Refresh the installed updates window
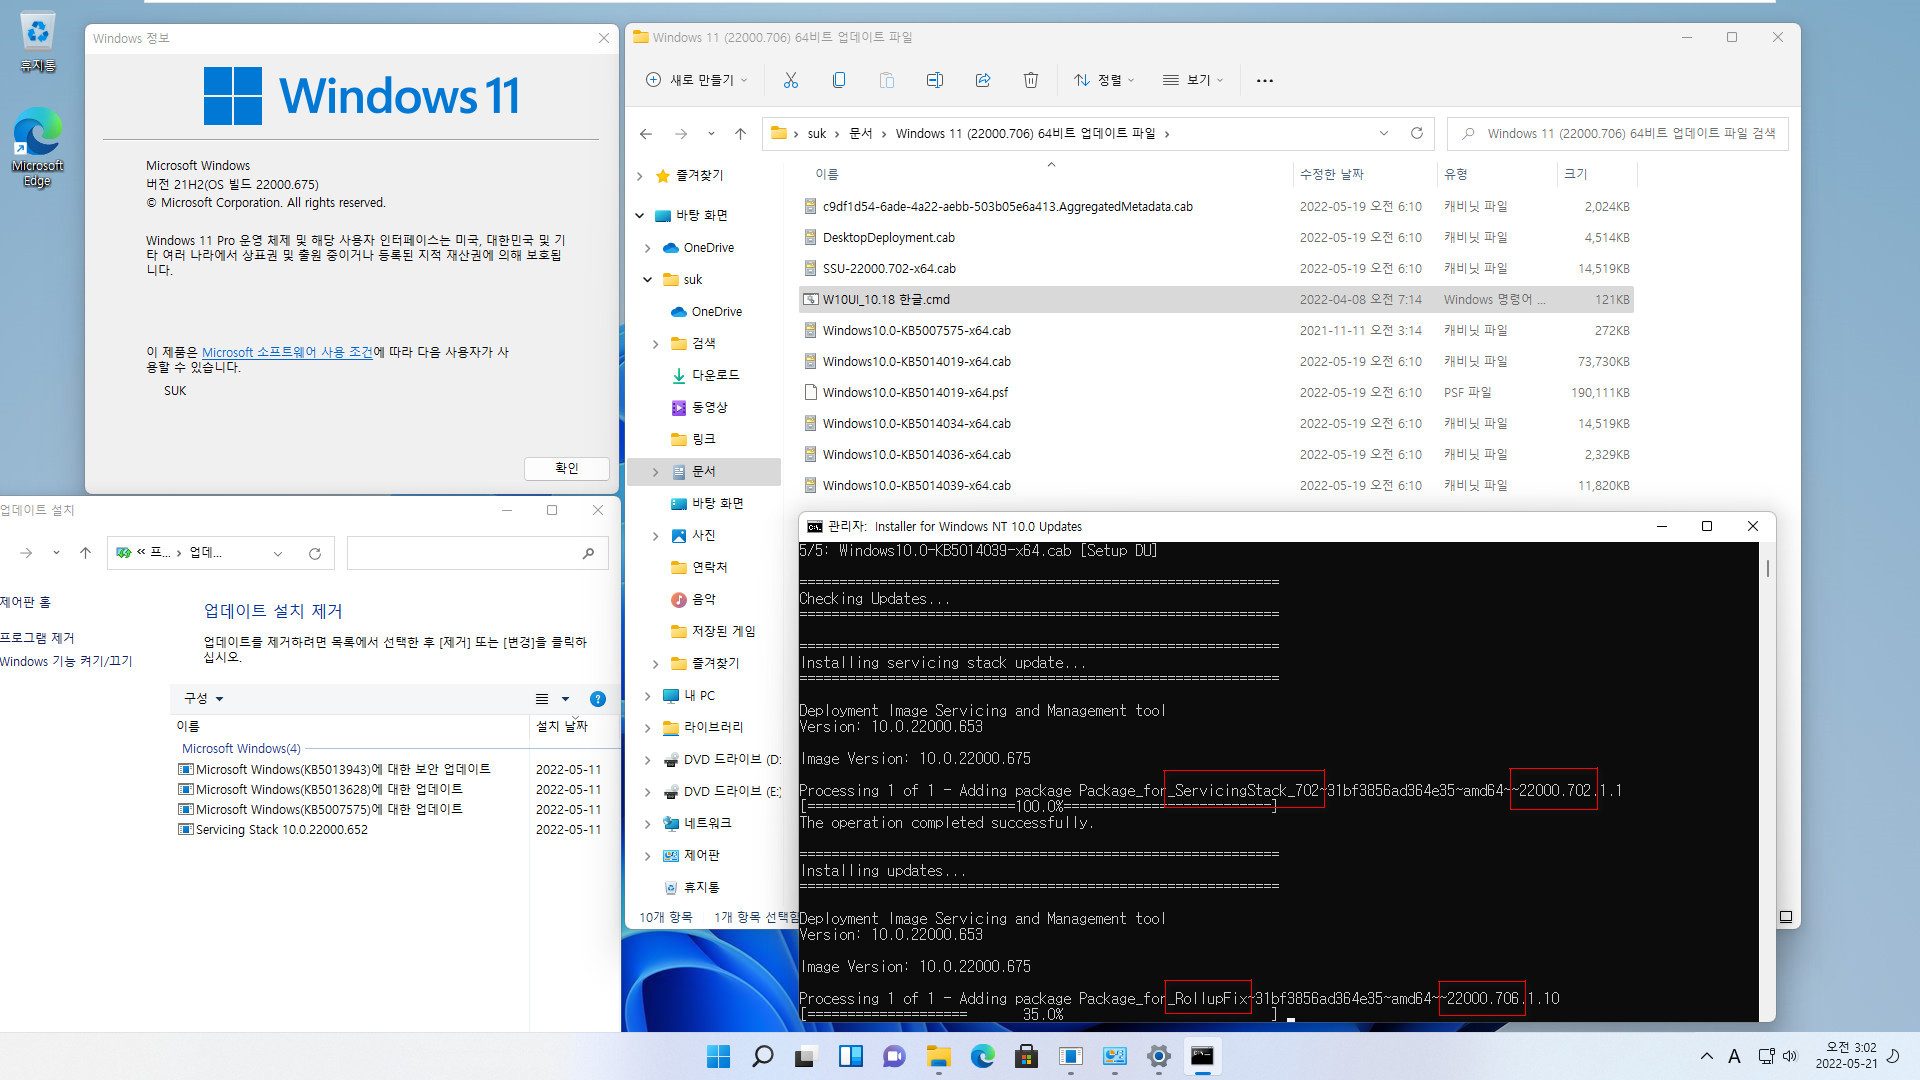Image resolution: width=1920 pixels, height=1080 pixels. 315,553
